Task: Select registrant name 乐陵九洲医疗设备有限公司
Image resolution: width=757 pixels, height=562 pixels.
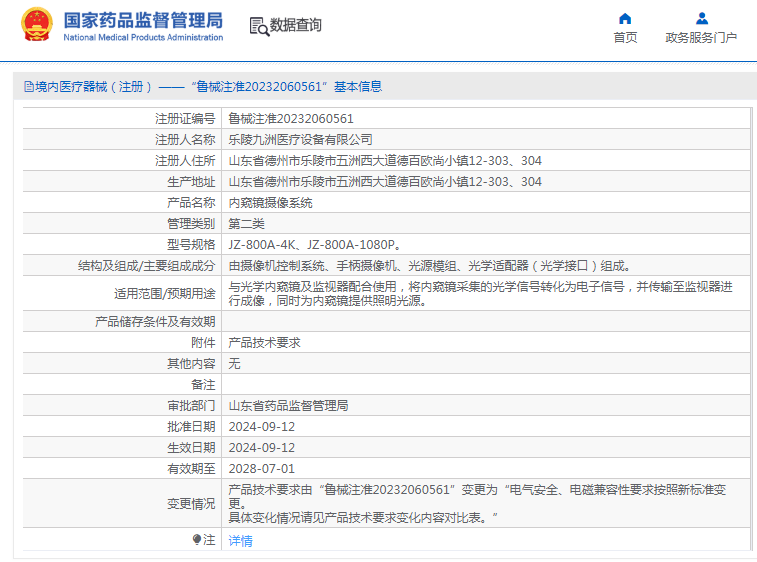Action: 300,140
